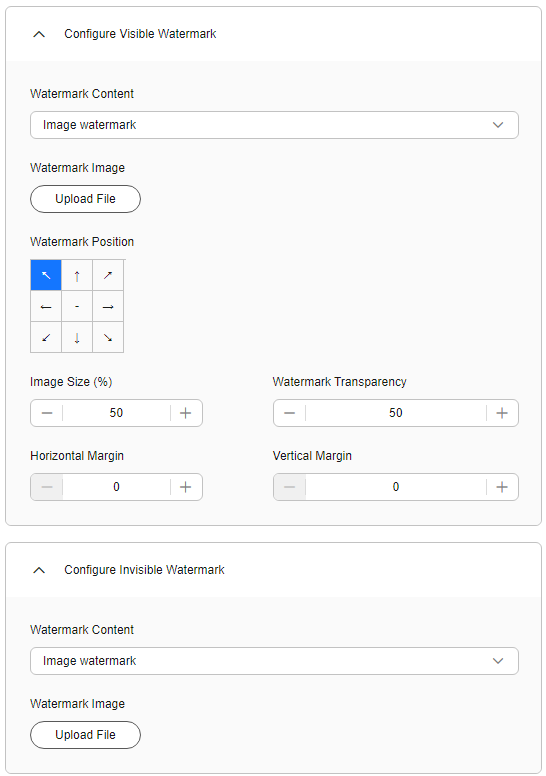Select top-center watermark position arrow
This screenshot has width=546, height=776.
(x=77, y=275)
